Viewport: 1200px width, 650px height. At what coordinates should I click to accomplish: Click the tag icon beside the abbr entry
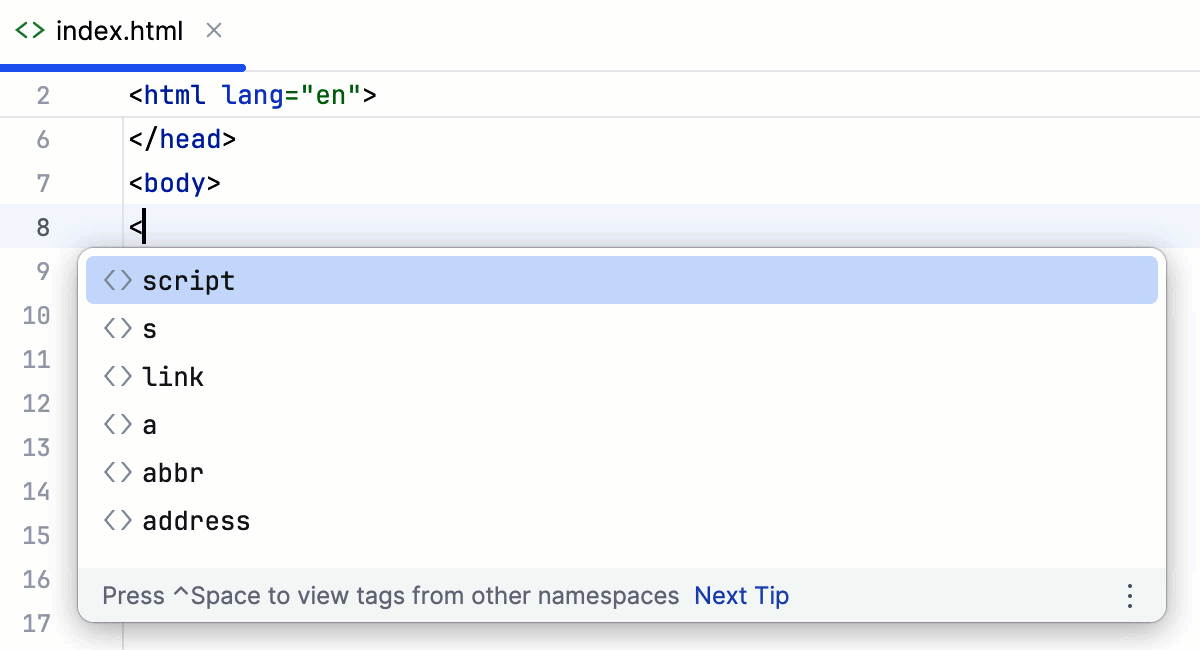click(x=116, y=472)
